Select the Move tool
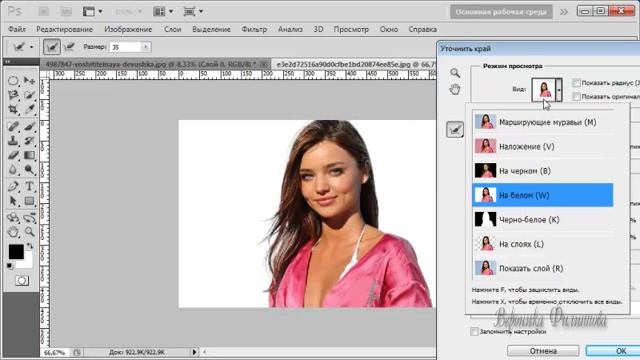Screen dimensions: 640x360 click(29, 80)
